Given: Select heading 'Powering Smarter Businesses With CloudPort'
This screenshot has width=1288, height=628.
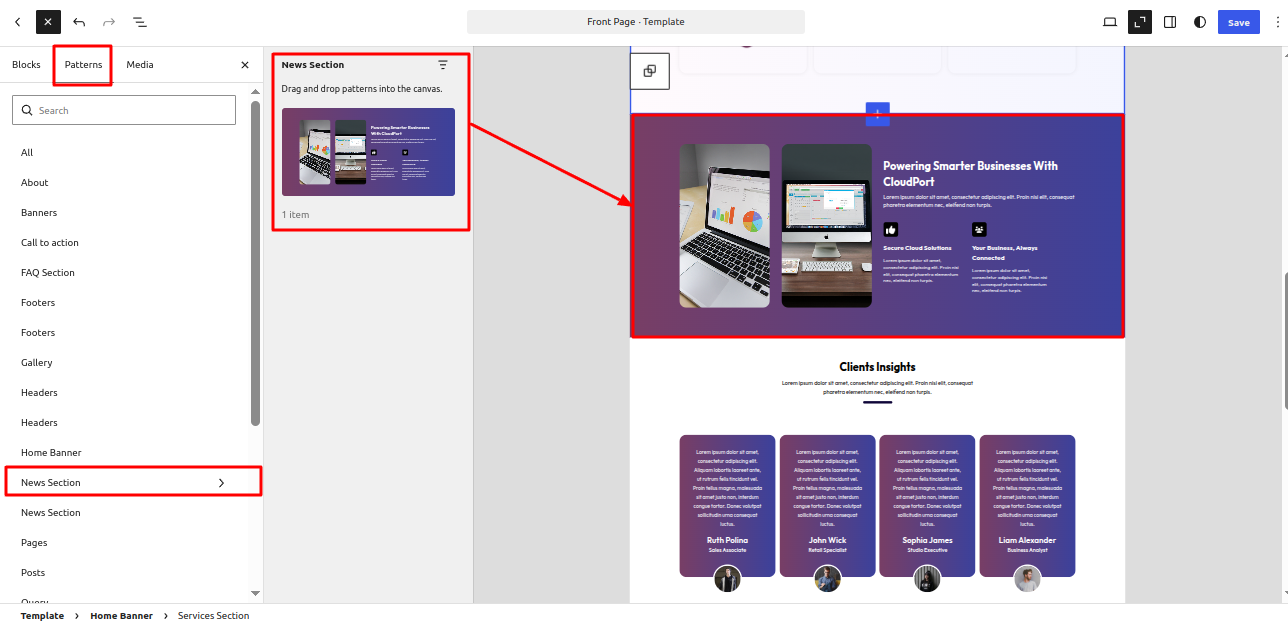Looking at the screenshot, I should (x=970, y=174).
